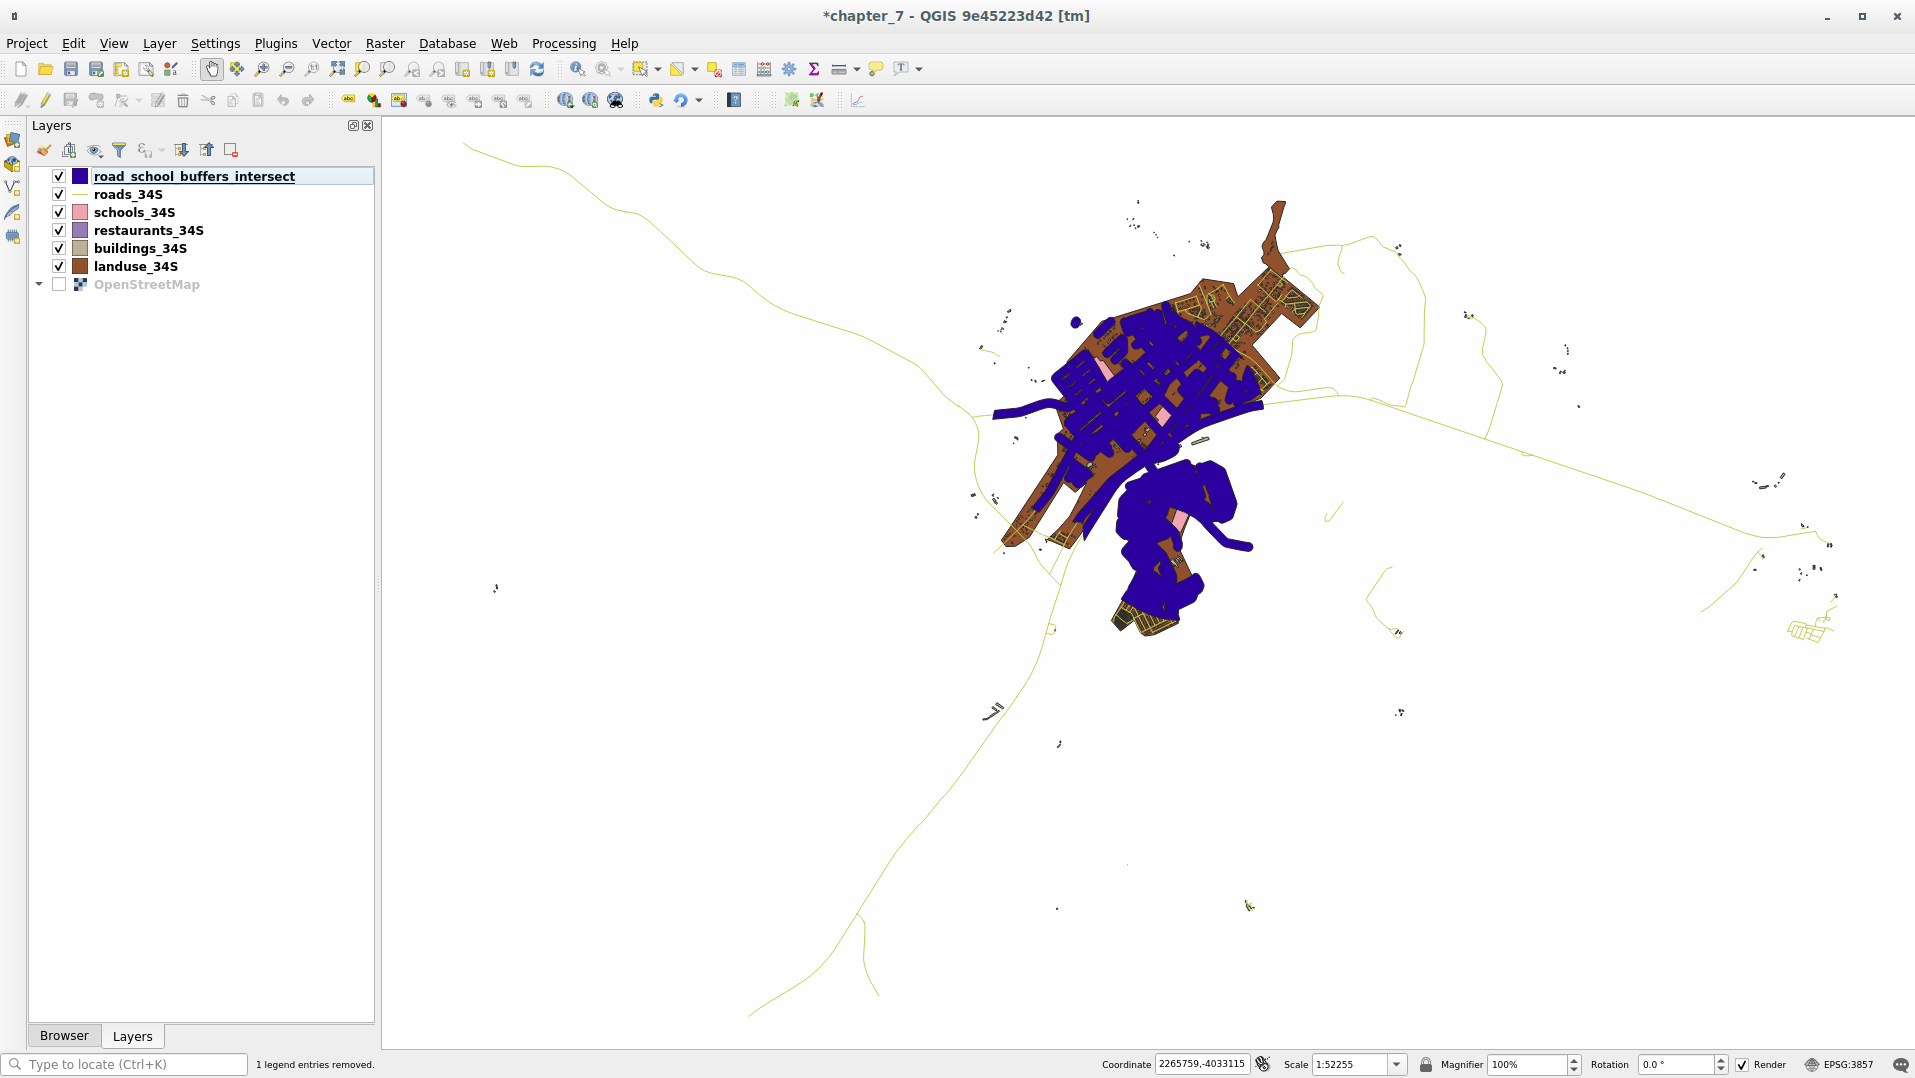Click the Zoom In tool
The width and height of the screenshot is (1915, 1078).
point(262,69)
